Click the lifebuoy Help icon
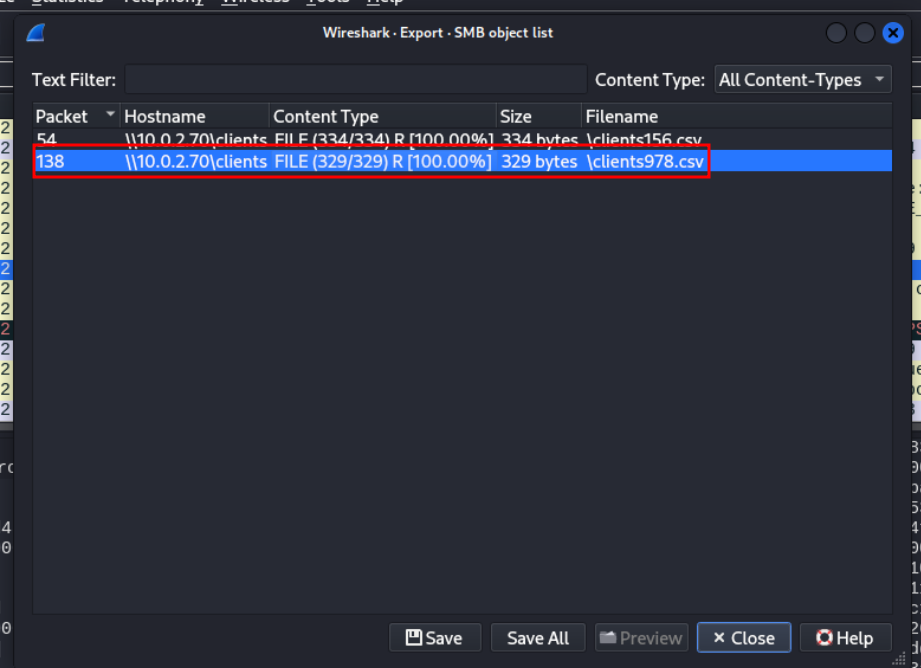Screen dimensions: 921x668 pos(824,637)
